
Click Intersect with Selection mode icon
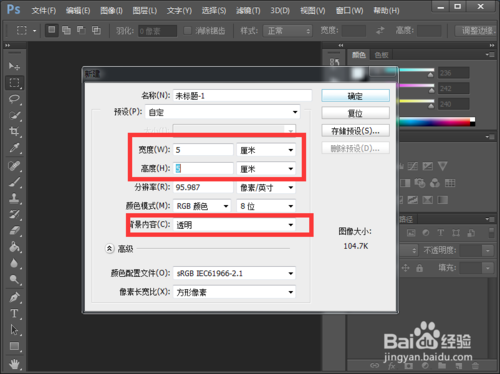pos(96,30)
